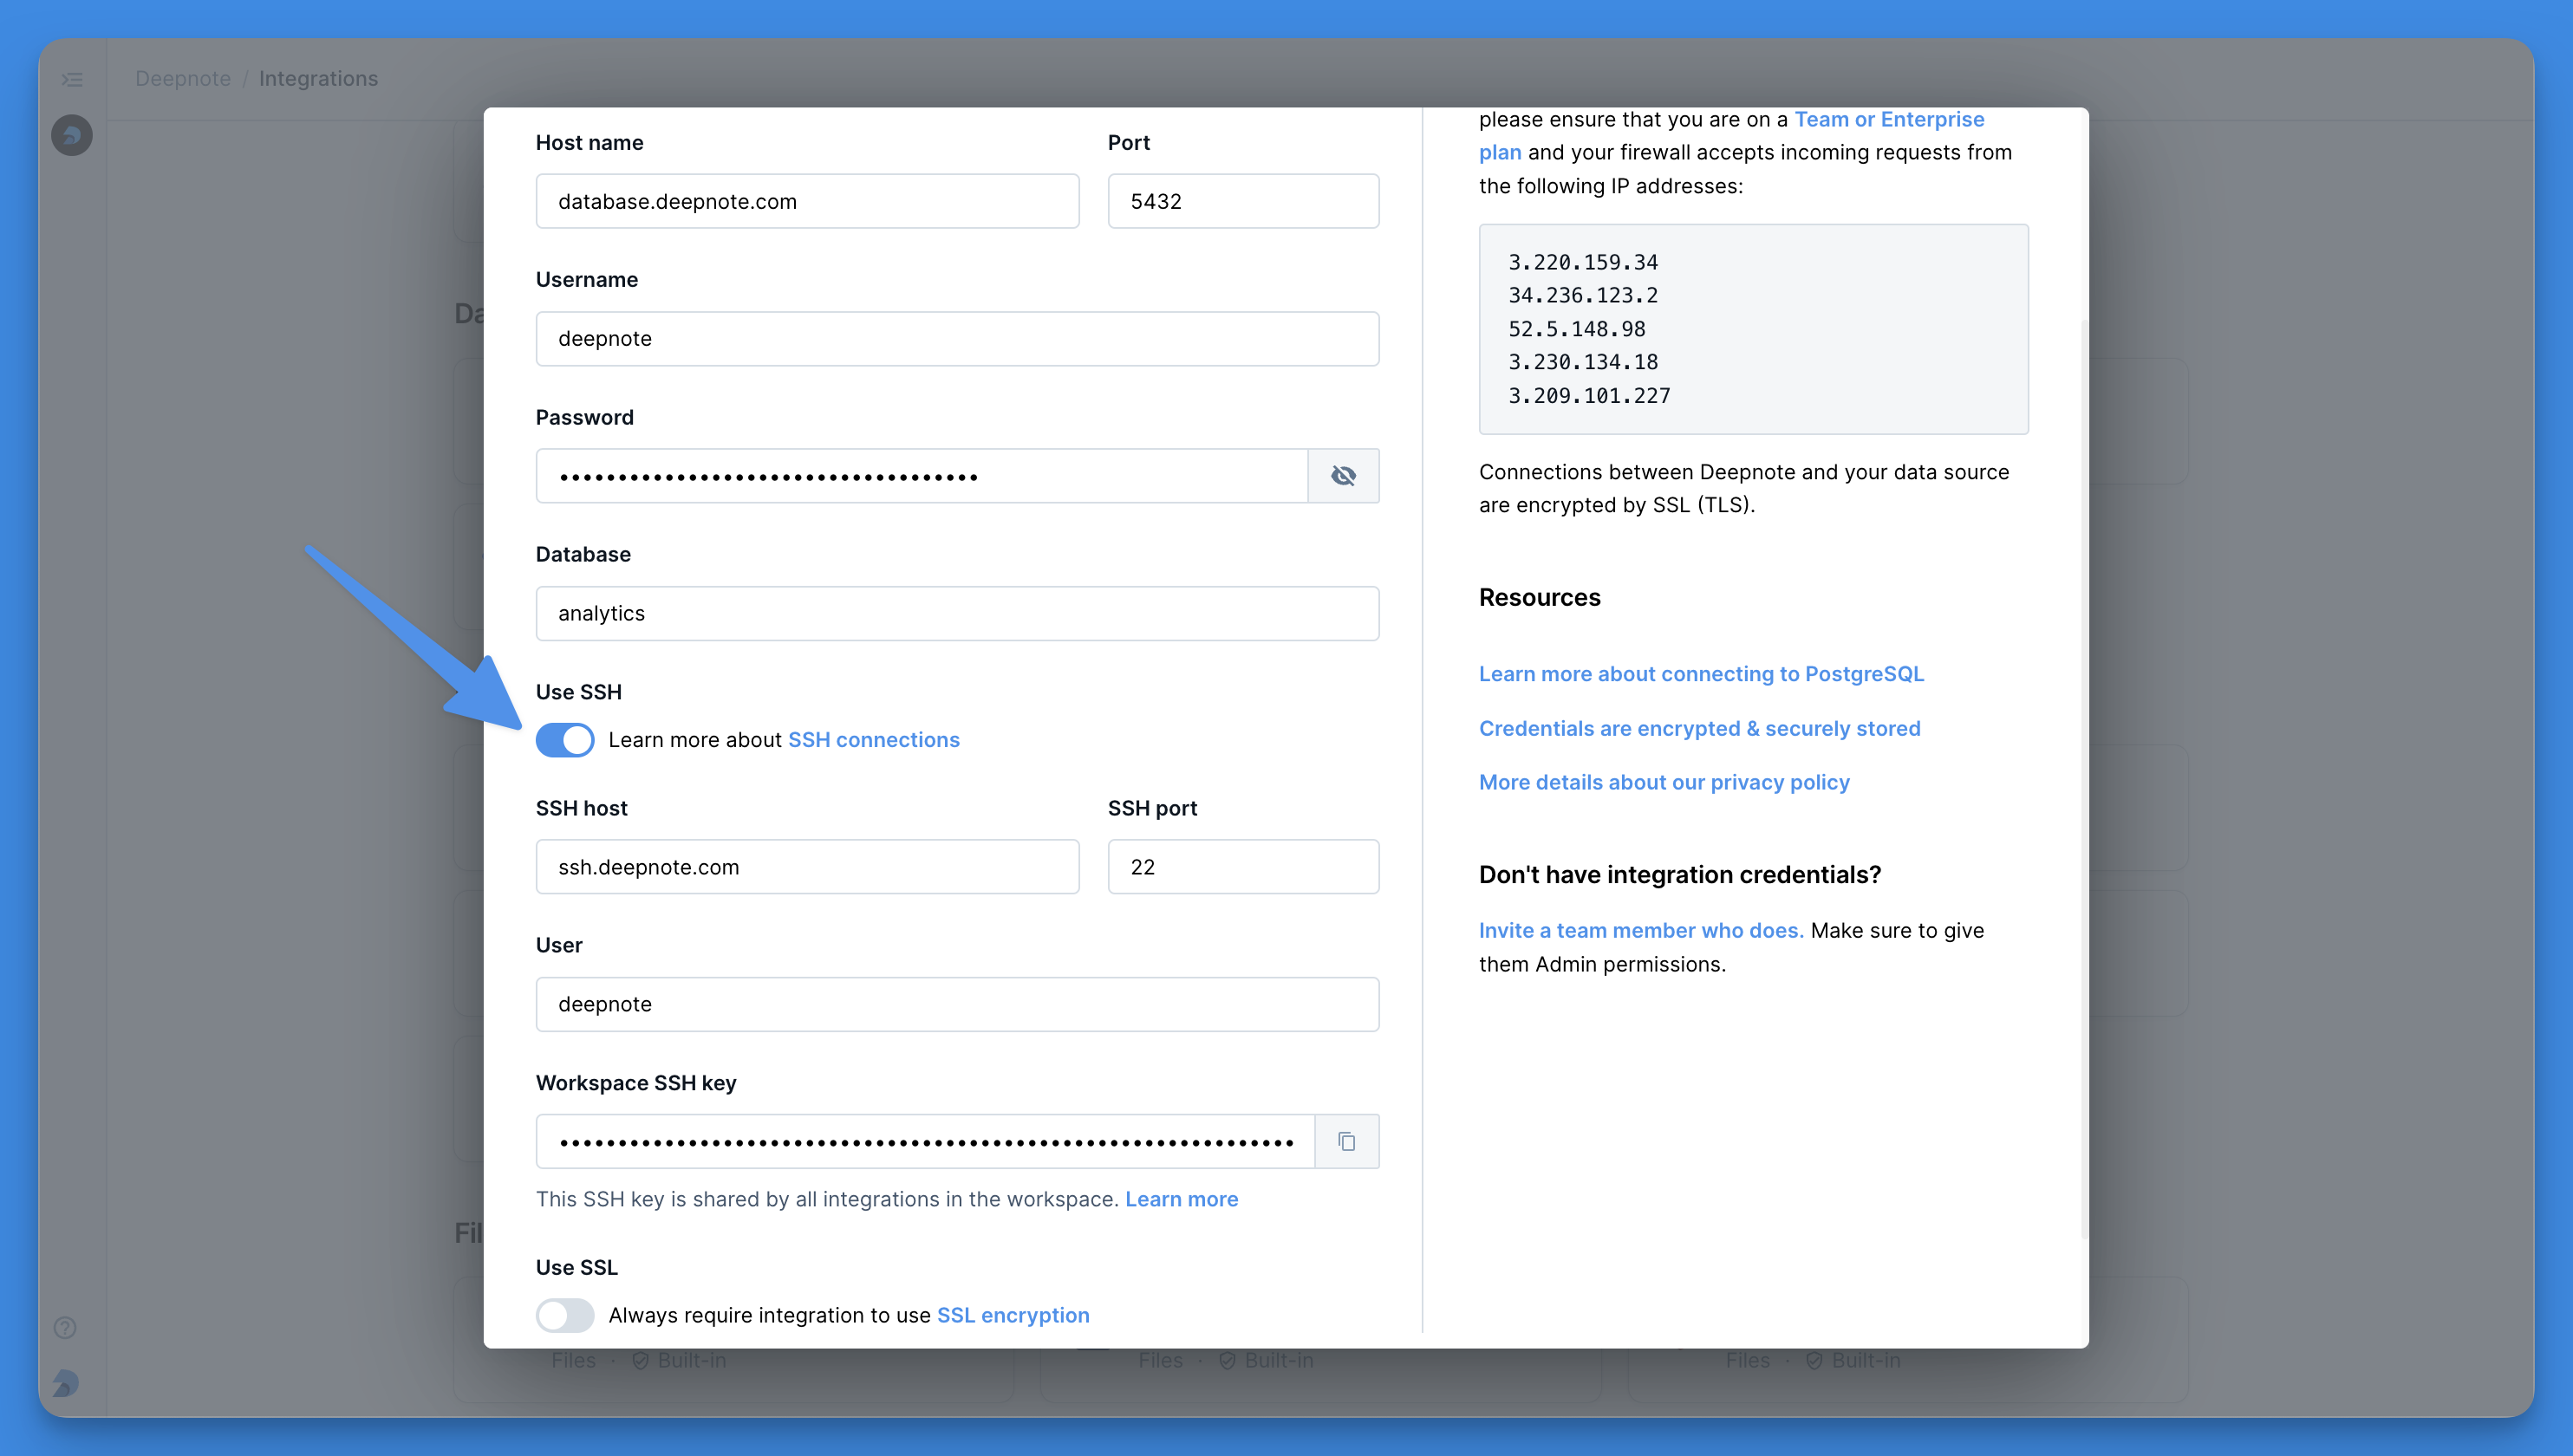This screenshot has height=1456, width=2573.
Task: Open More details about privacy policy
Action: click(x=1663, y=782)
